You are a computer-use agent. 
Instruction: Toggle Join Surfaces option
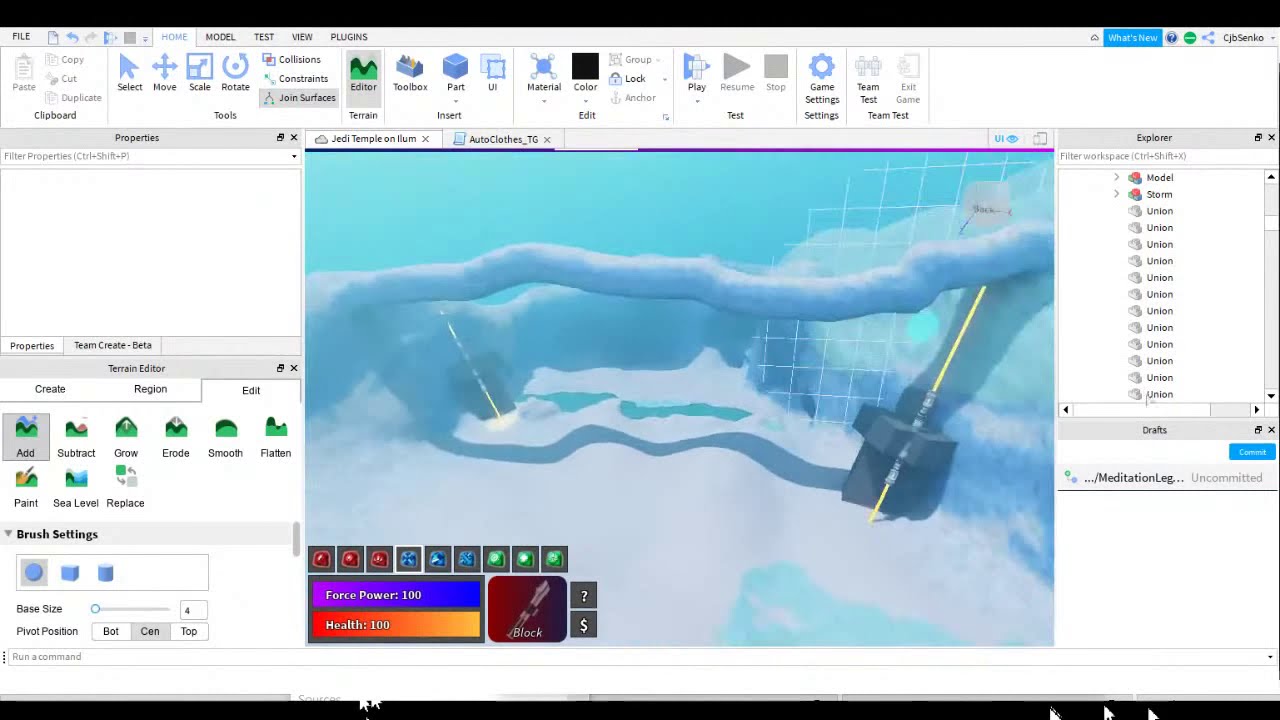[x=299, y=97]
